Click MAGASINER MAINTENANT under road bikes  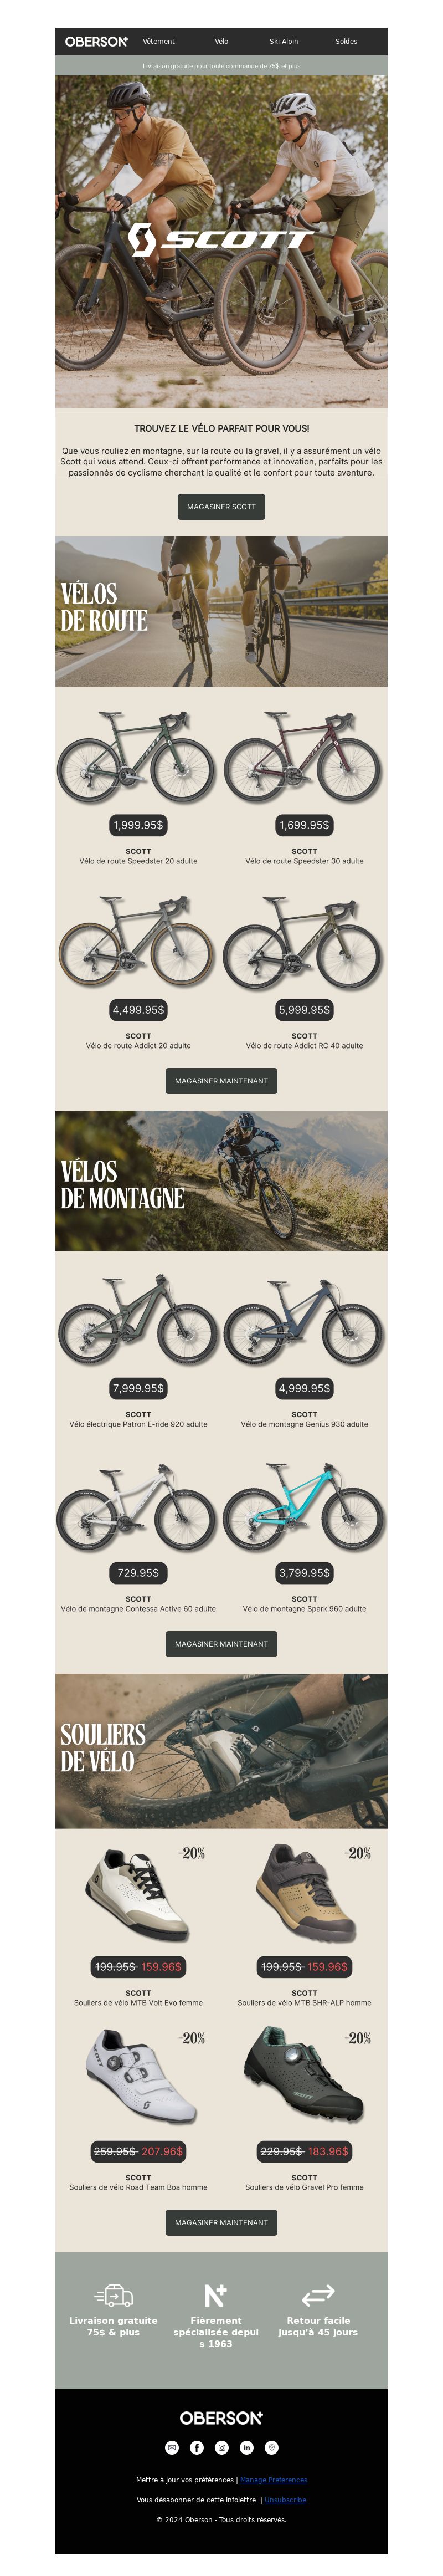click(x=221, y=1081)
